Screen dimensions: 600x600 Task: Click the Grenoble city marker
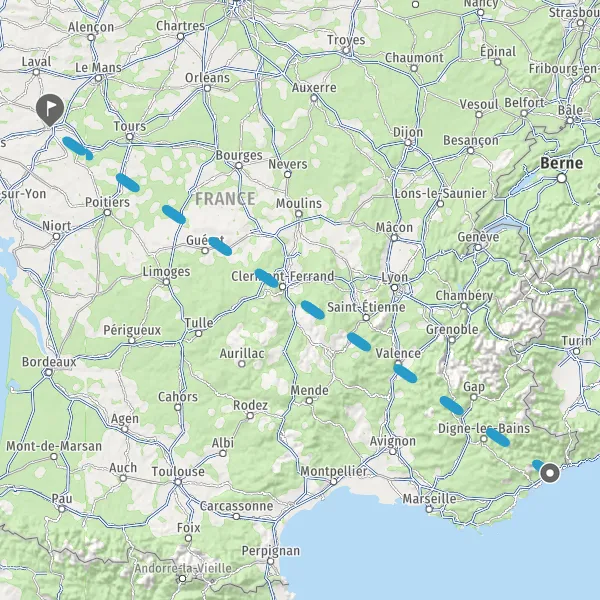coord(452,339)
